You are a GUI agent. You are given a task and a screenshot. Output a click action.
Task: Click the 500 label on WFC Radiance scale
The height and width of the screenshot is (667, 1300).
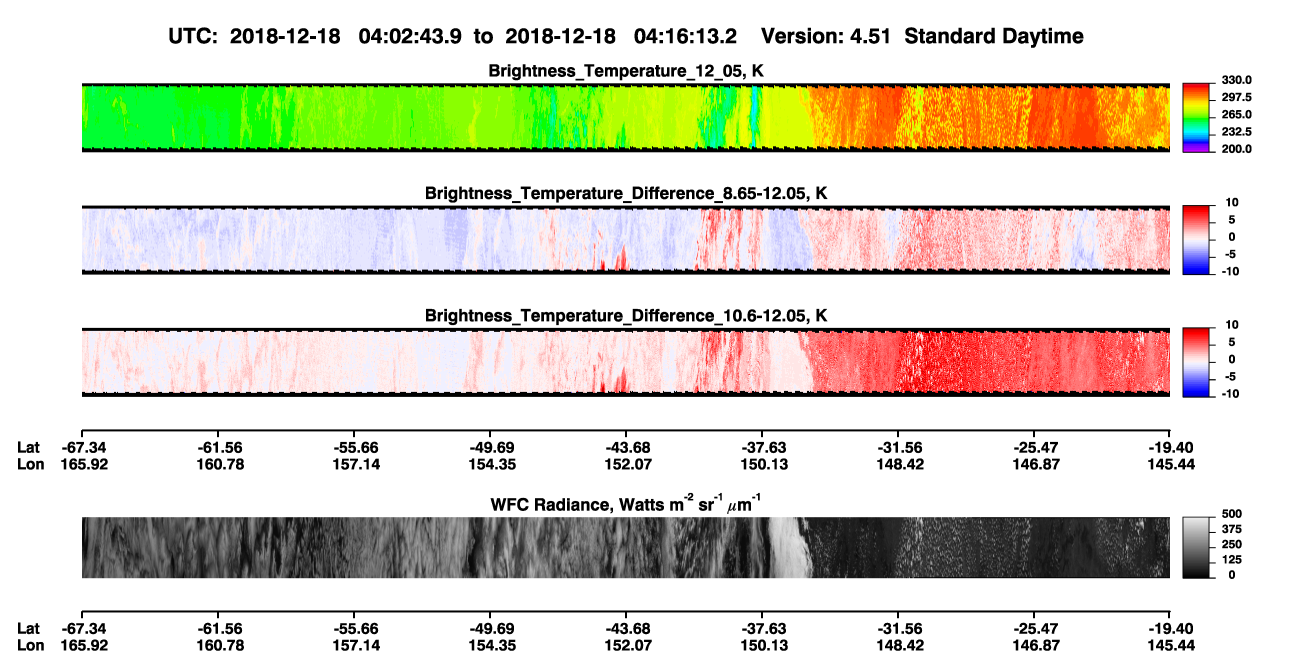1231,514
